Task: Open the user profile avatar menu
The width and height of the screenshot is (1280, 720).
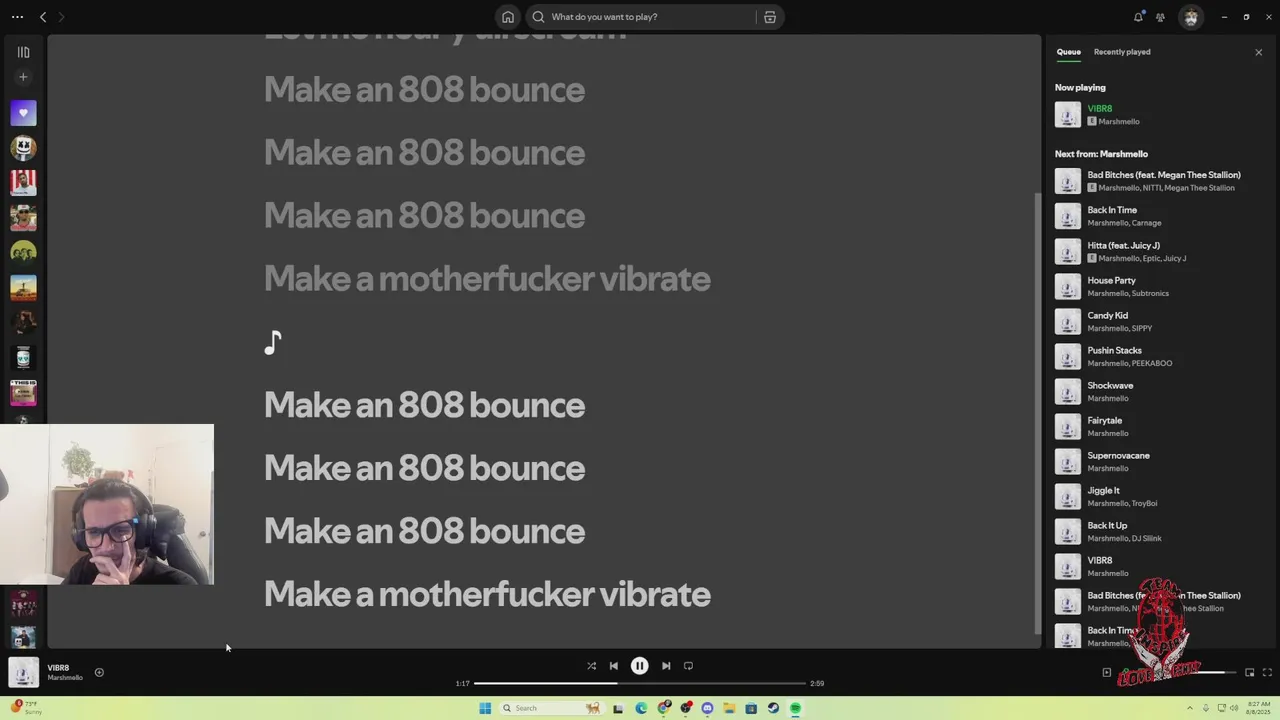Action: (x=1190, y=17)
